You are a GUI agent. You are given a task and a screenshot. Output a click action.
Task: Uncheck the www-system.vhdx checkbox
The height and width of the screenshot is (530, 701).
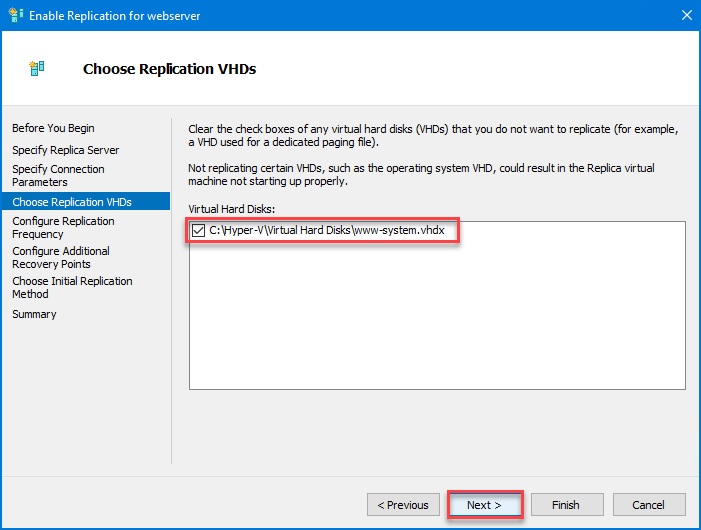pos(197,231)
